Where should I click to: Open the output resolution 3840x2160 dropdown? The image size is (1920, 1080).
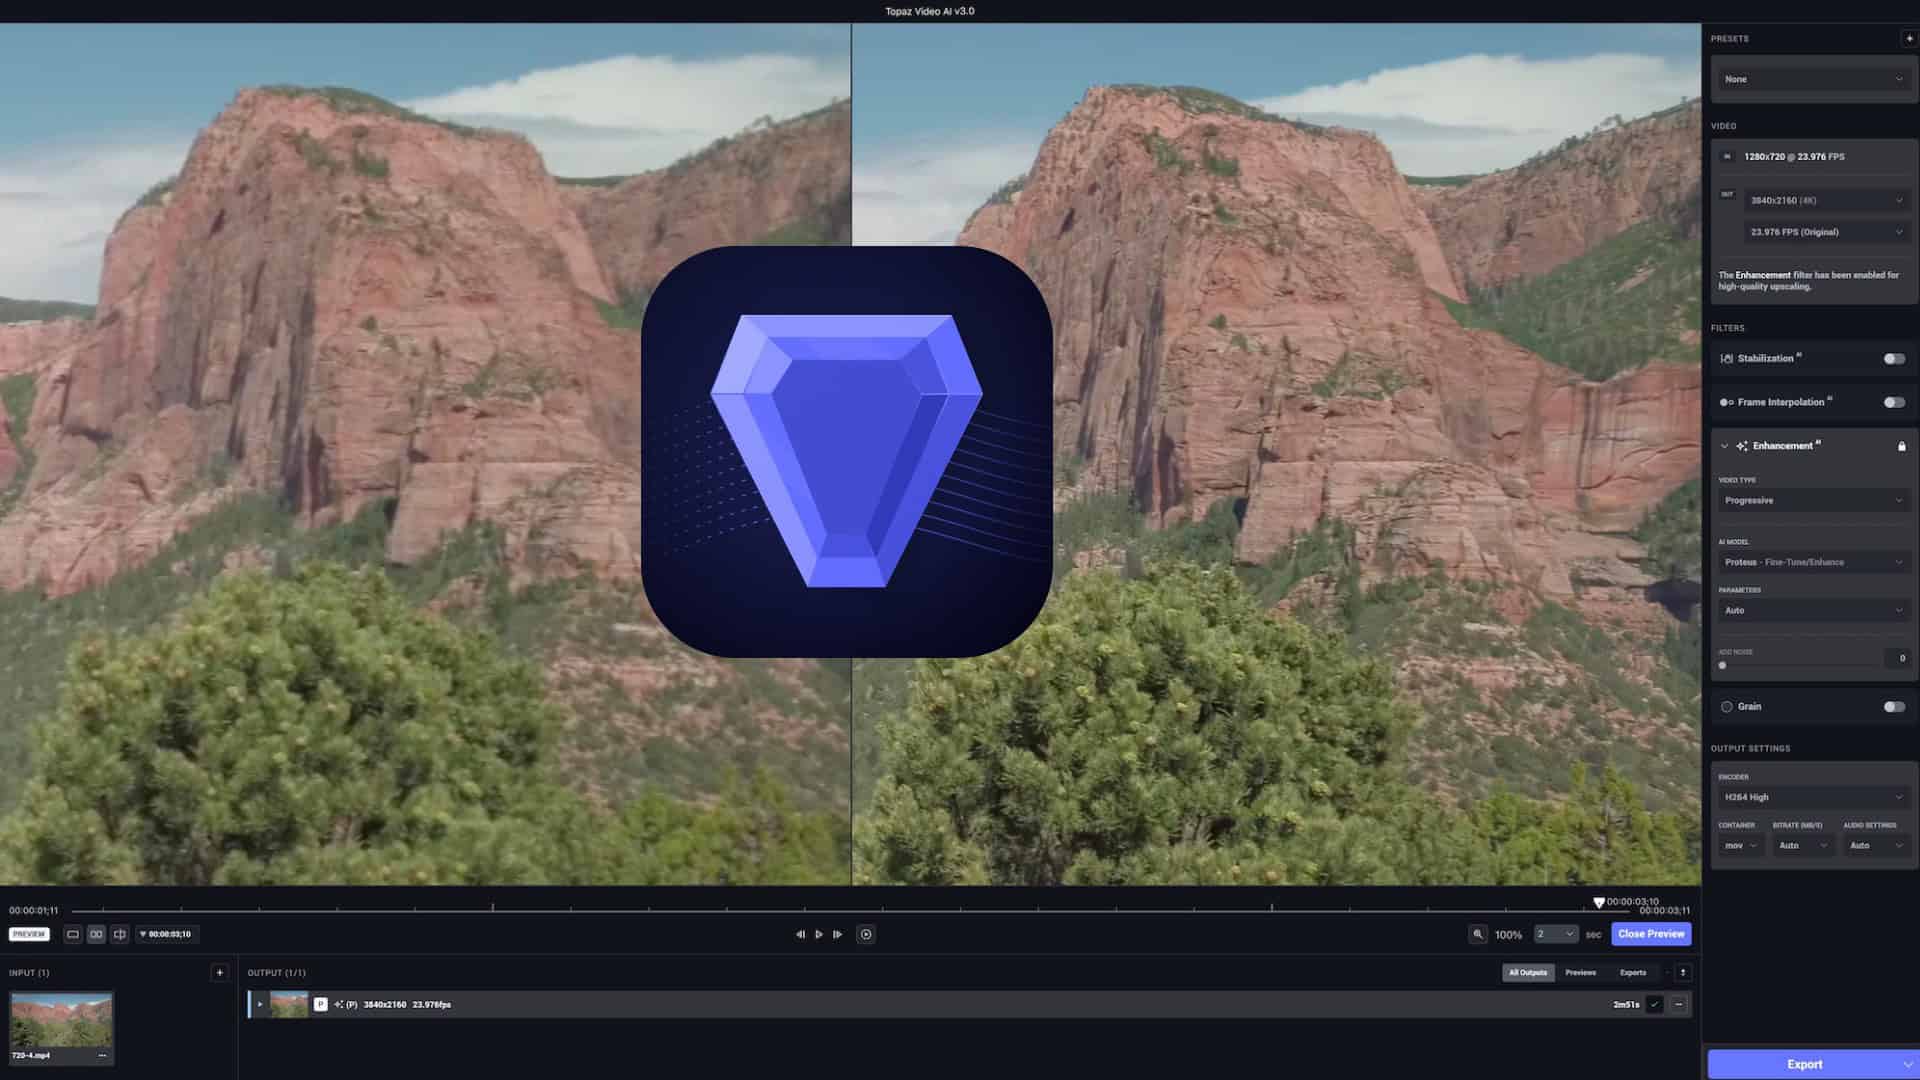click(x=1826, y=200)
